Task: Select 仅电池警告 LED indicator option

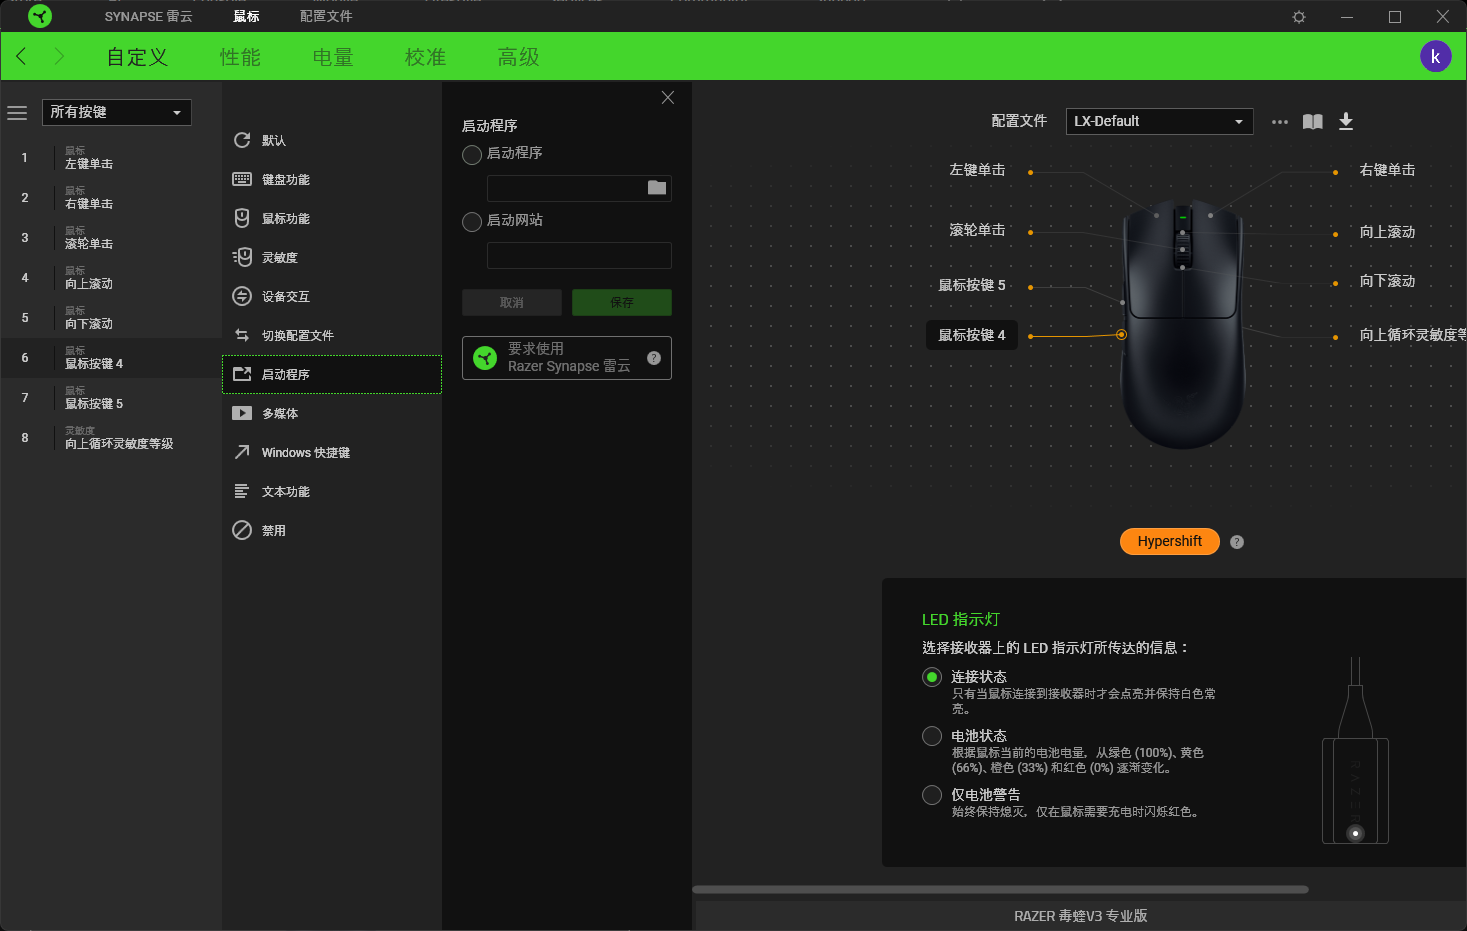Action: tap(932, 795)
